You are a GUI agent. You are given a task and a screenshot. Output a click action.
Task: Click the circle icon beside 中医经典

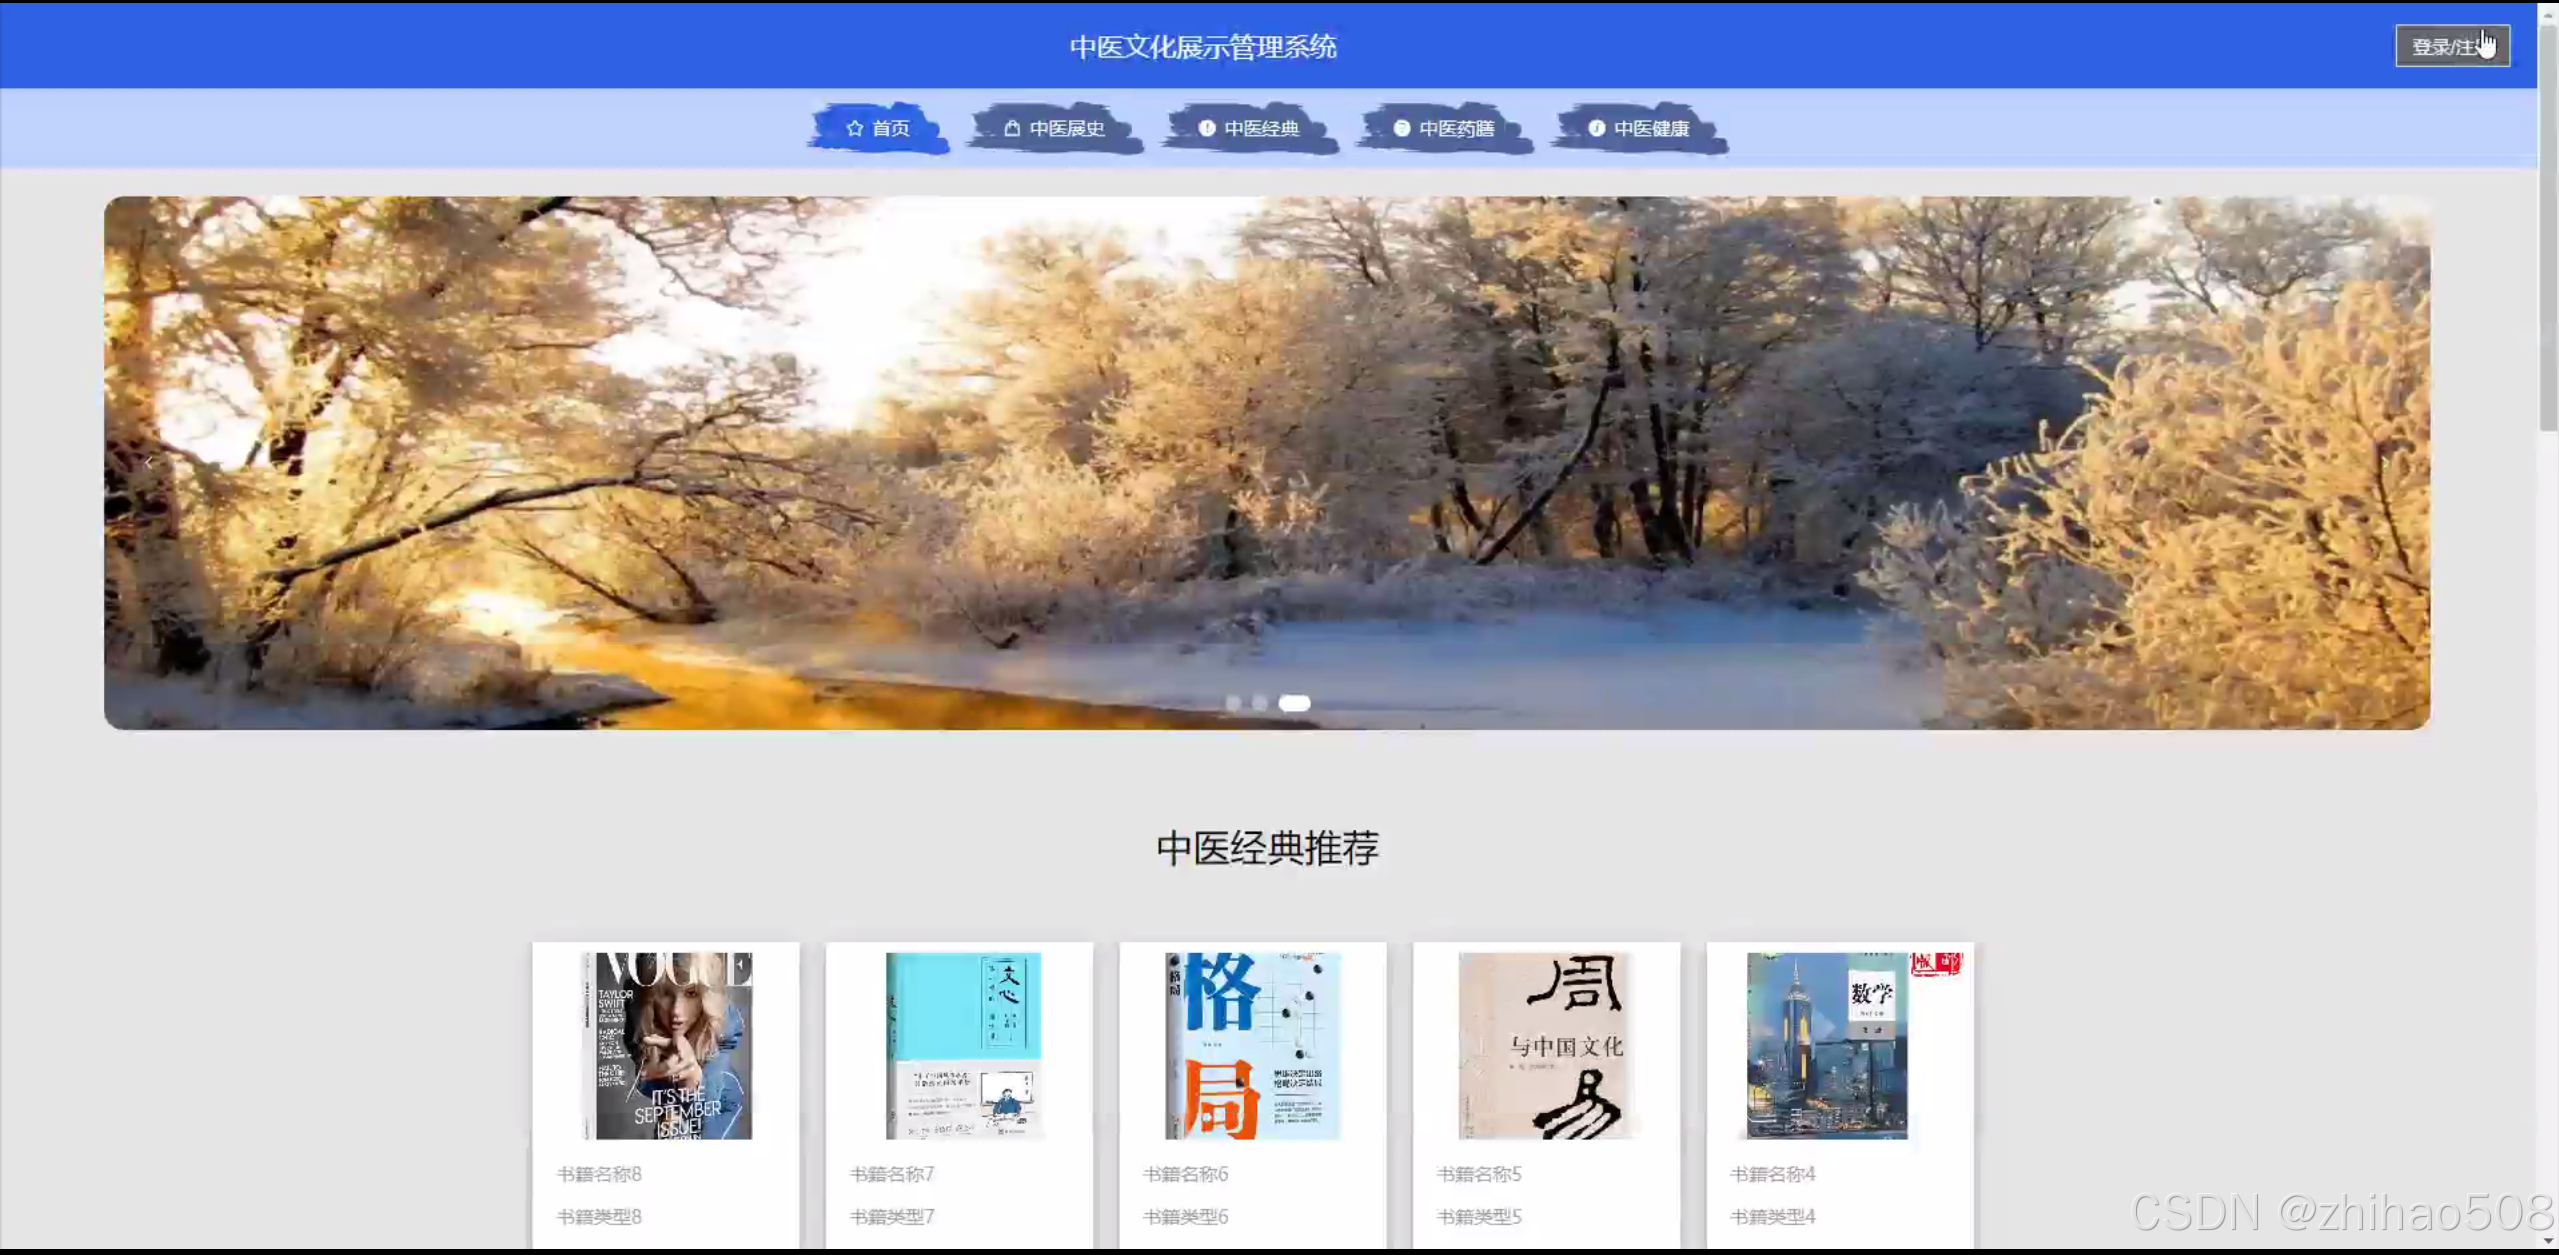(x=1207, y=128)
